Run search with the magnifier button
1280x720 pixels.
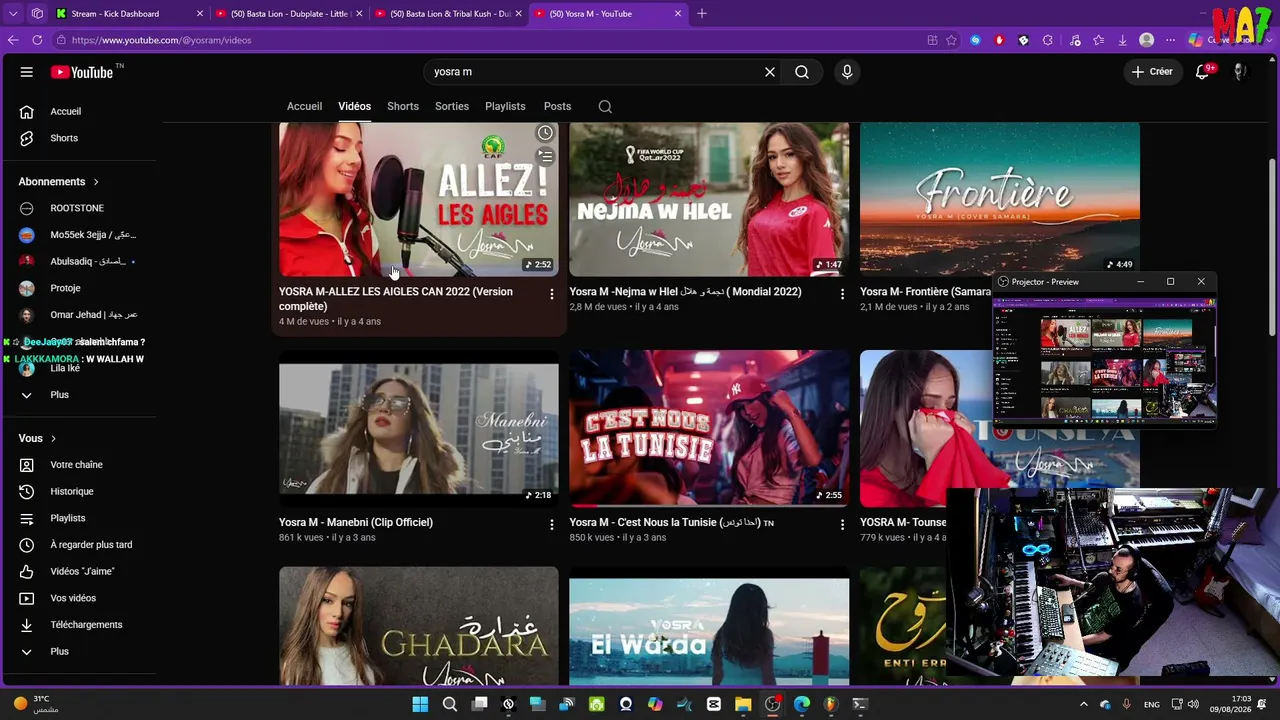point(802,72)
